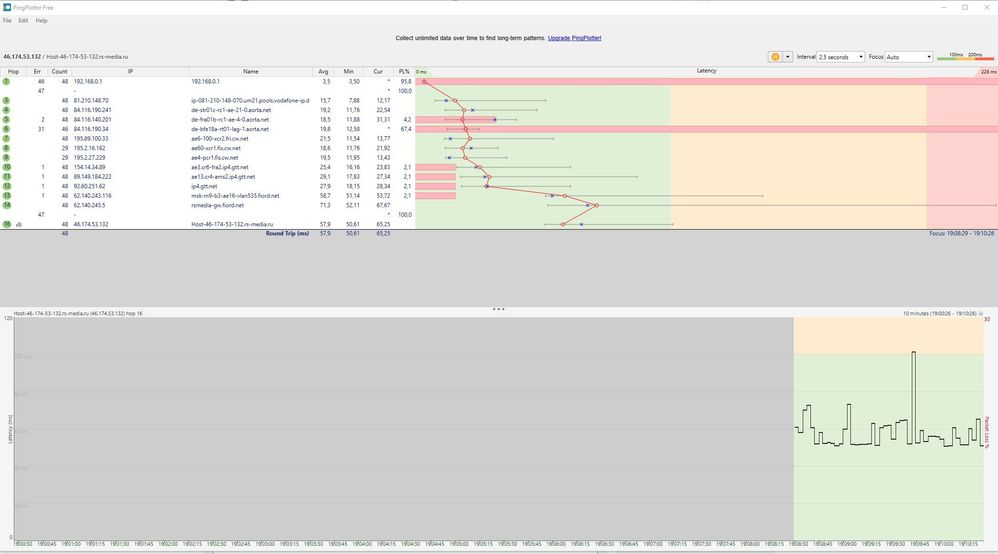Toggle the timeline graph icon beside hop 16
This screenshot has height=554, width=998.
point(18,225)
